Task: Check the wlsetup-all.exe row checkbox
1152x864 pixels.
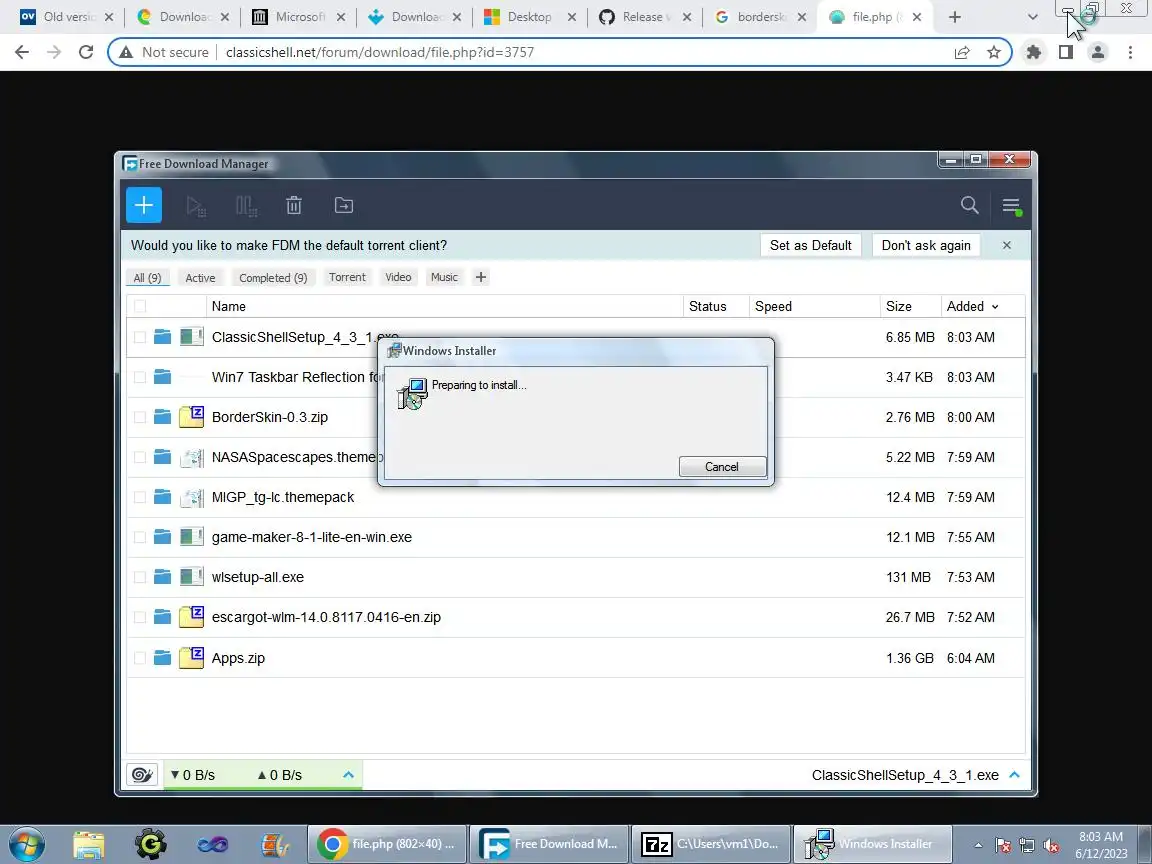Action: click(x=140, y=577)
